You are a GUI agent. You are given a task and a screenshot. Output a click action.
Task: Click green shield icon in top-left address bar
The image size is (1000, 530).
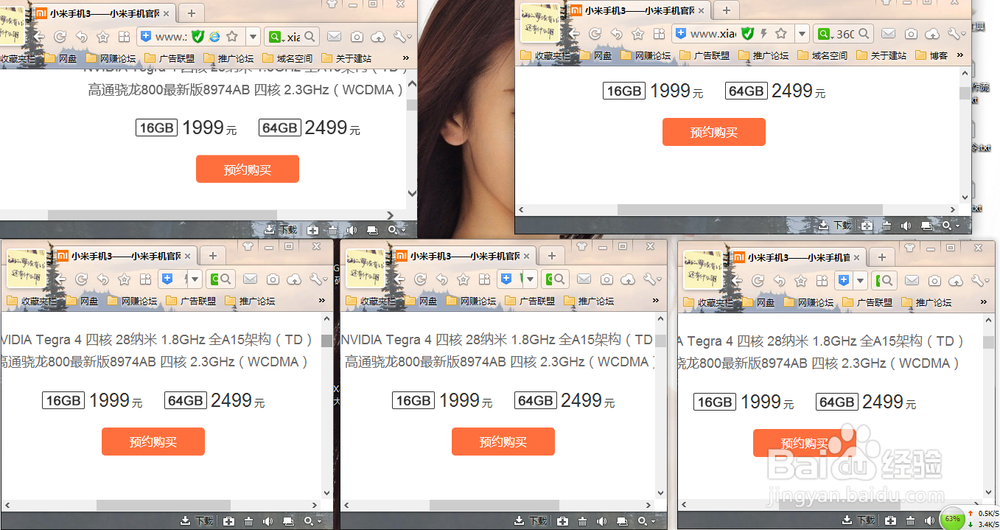pos(198,37)
